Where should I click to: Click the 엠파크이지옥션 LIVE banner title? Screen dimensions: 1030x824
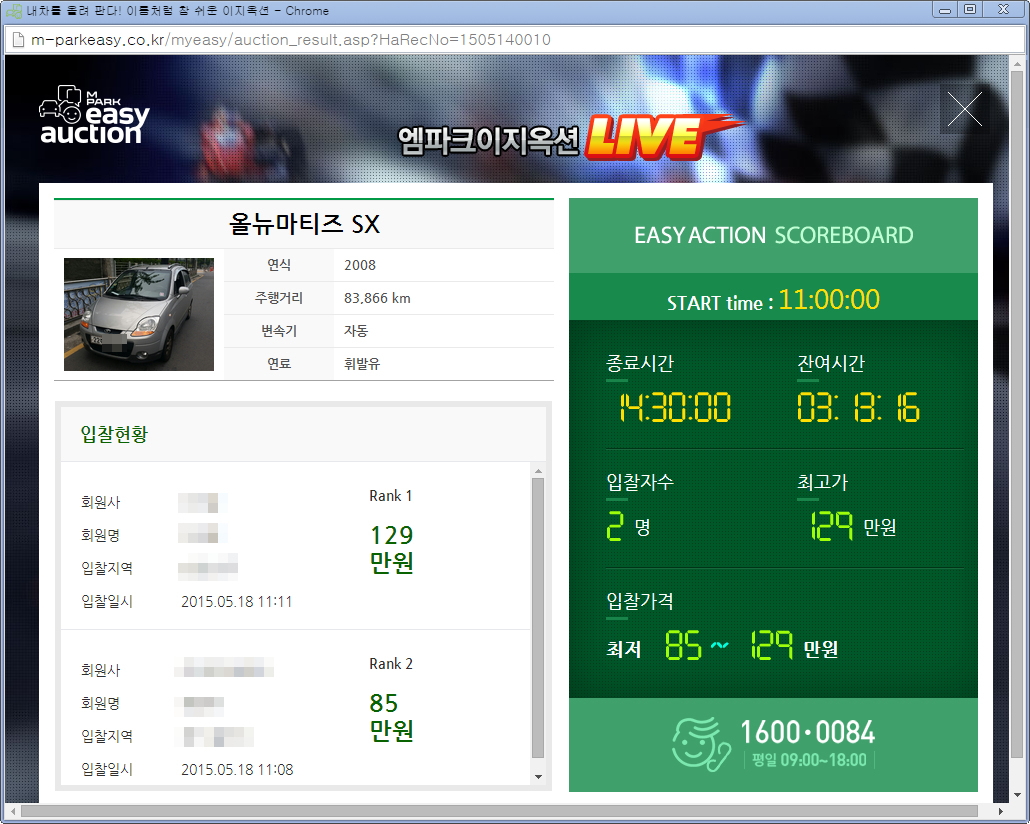coord(570,138)
